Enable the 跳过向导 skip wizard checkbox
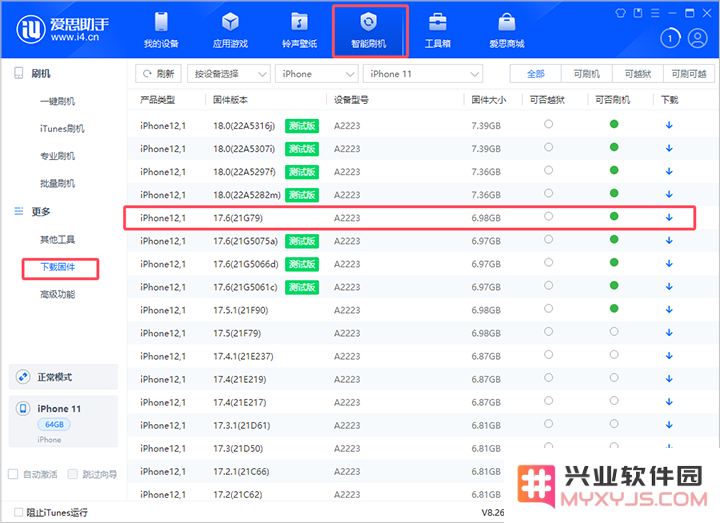Screen dimensions: 720x523 pyautogui.click(x=73, y=474)
